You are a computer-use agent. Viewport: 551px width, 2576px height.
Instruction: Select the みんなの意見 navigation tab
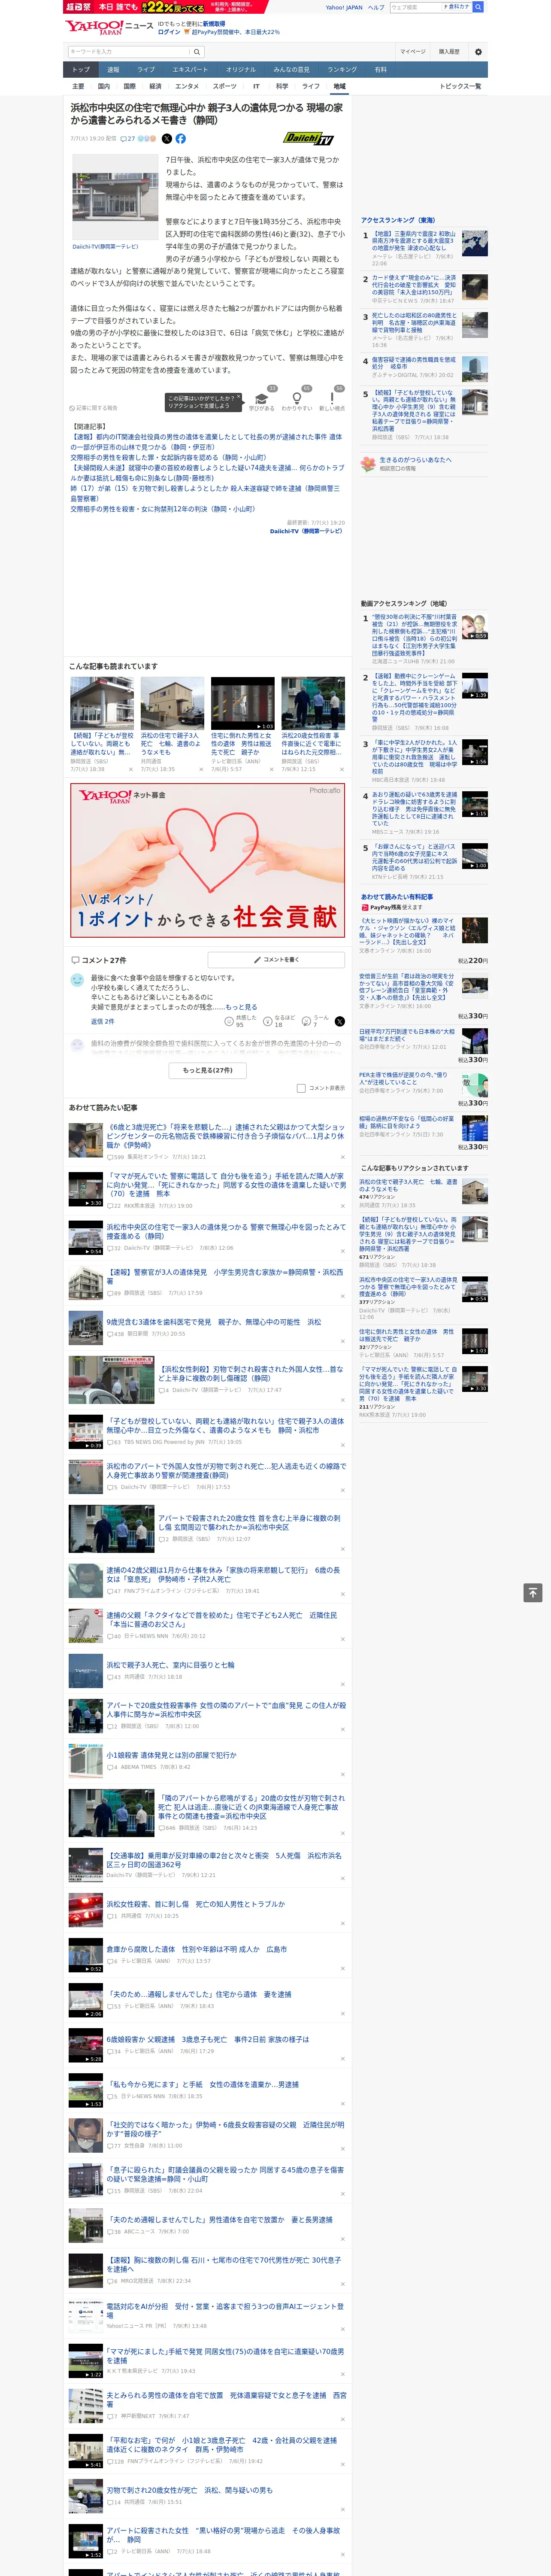coord(291,69)
